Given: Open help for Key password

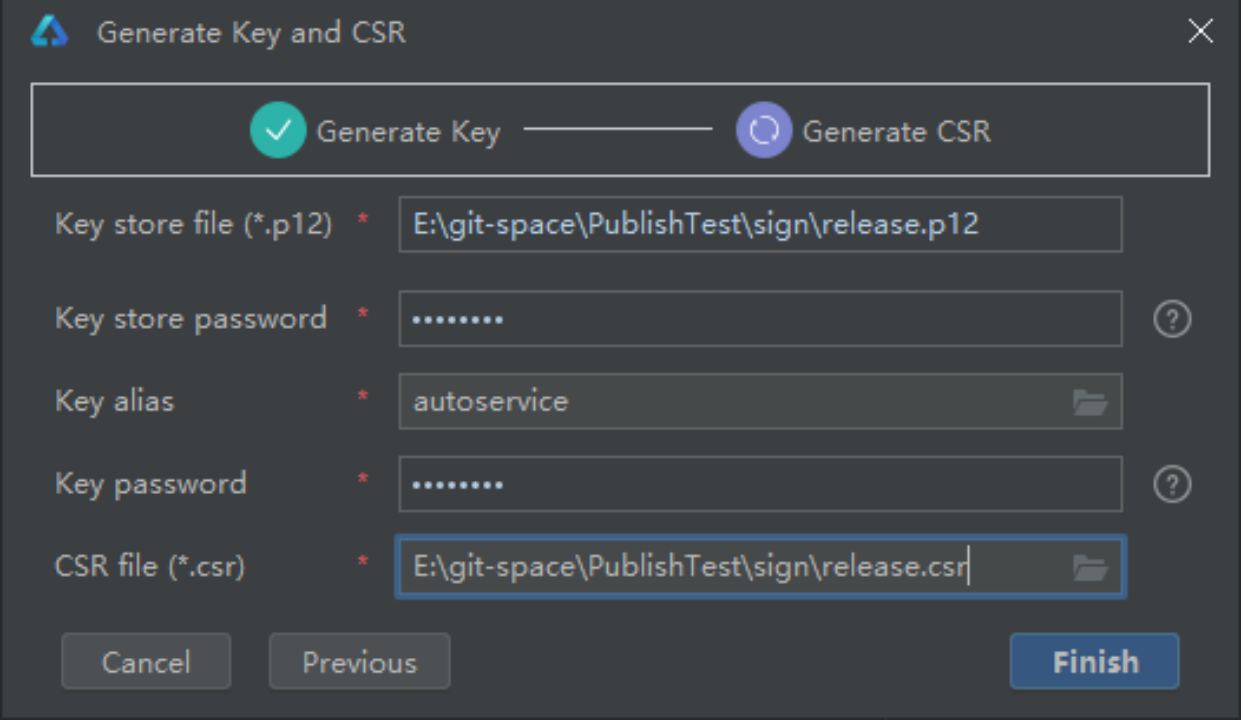Looking at the screenshot, I should pyautogui.click(x=1172, y=485).
